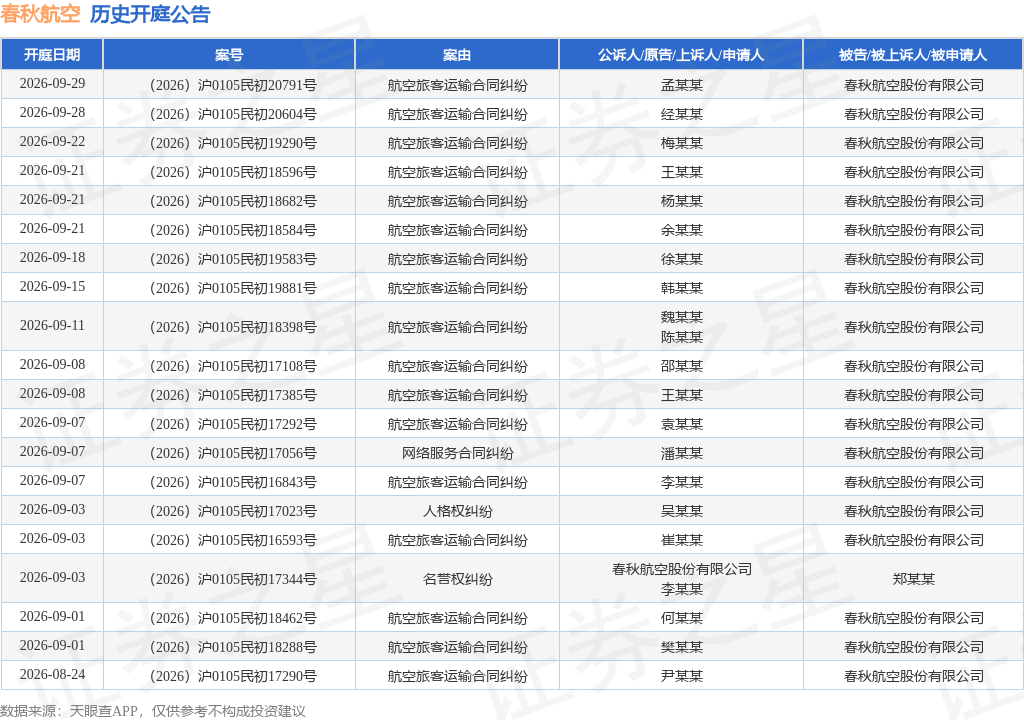The image size is (1024, 720).
Task: Select plaintiff 孟某某
Action: click(x=682, y=85)
